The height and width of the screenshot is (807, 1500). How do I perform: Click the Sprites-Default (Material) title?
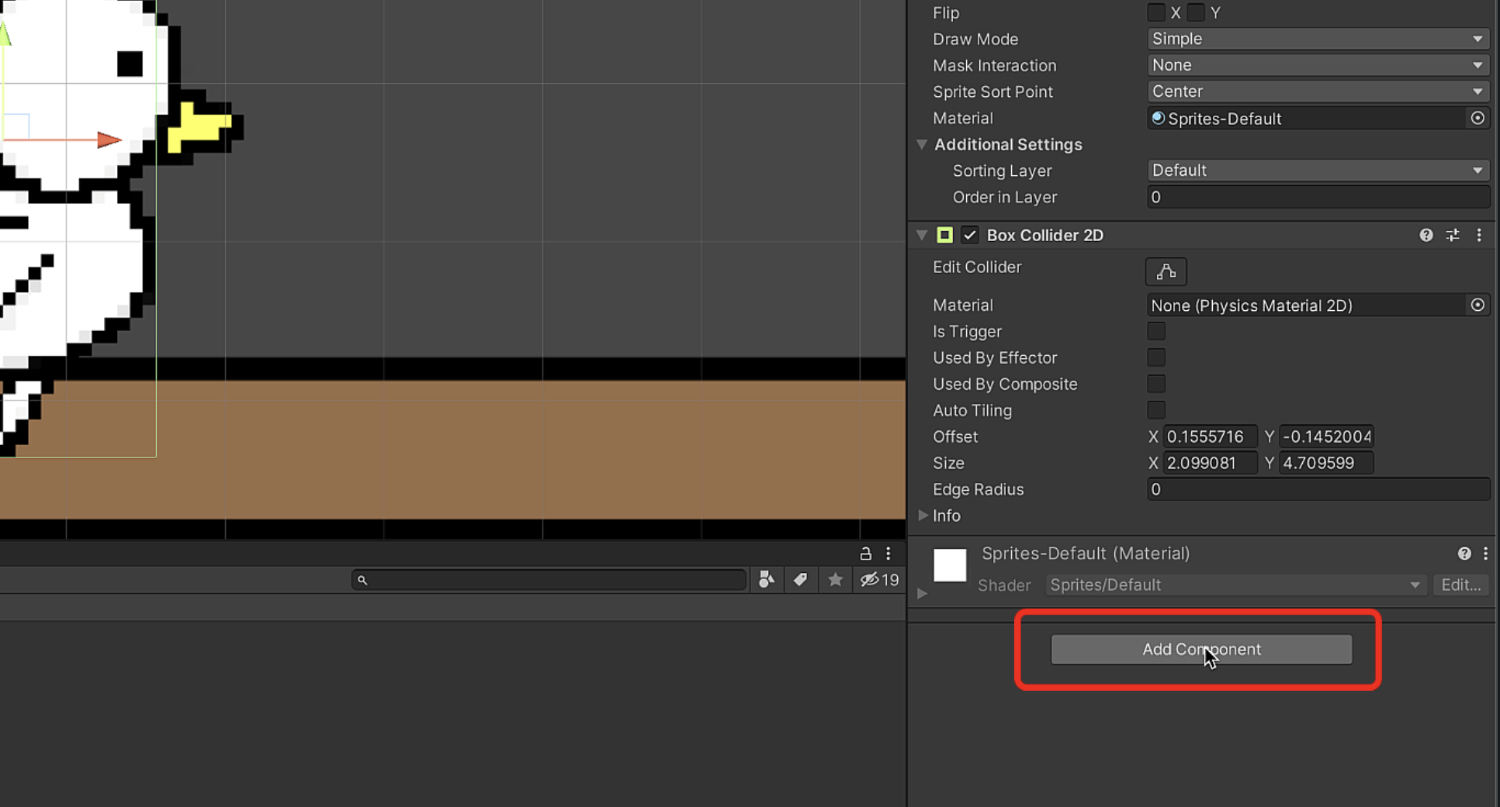[1086, 553]
